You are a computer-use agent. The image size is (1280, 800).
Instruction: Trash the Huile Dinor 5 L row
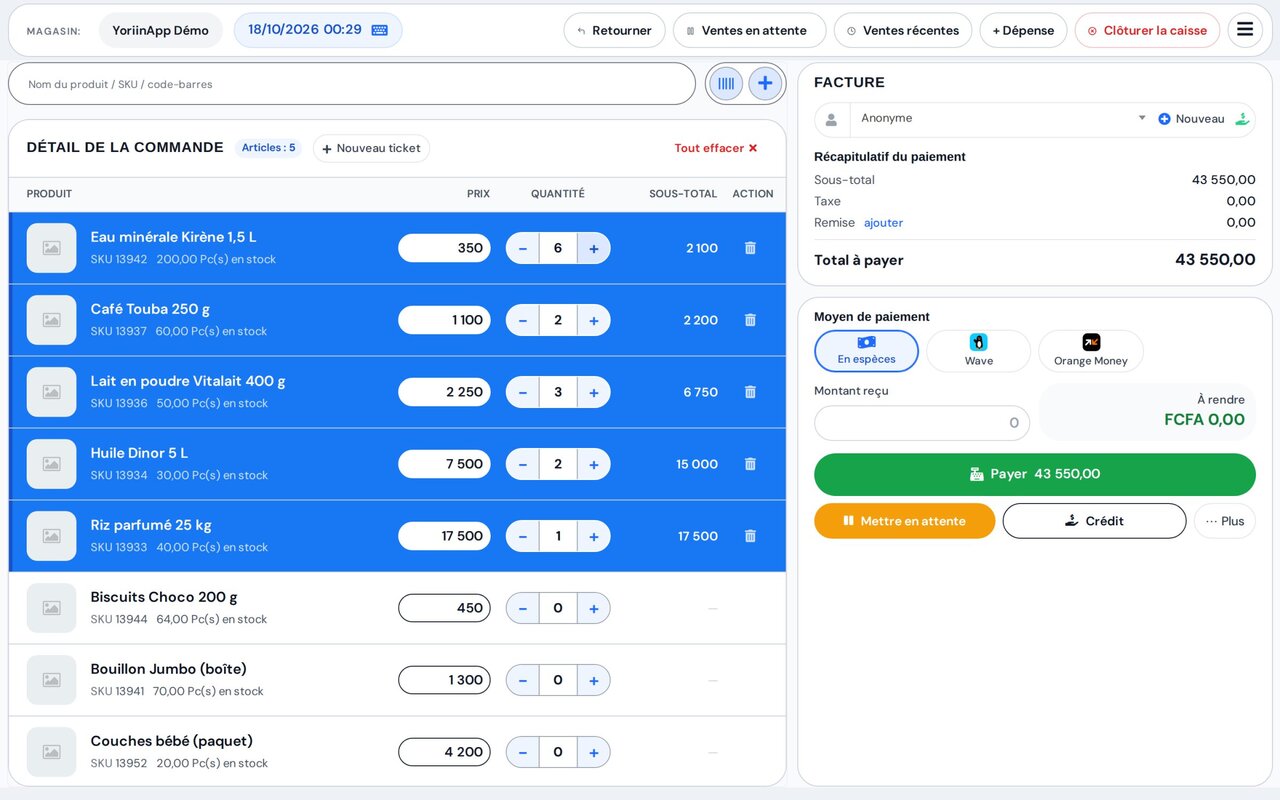coord(750,464)
